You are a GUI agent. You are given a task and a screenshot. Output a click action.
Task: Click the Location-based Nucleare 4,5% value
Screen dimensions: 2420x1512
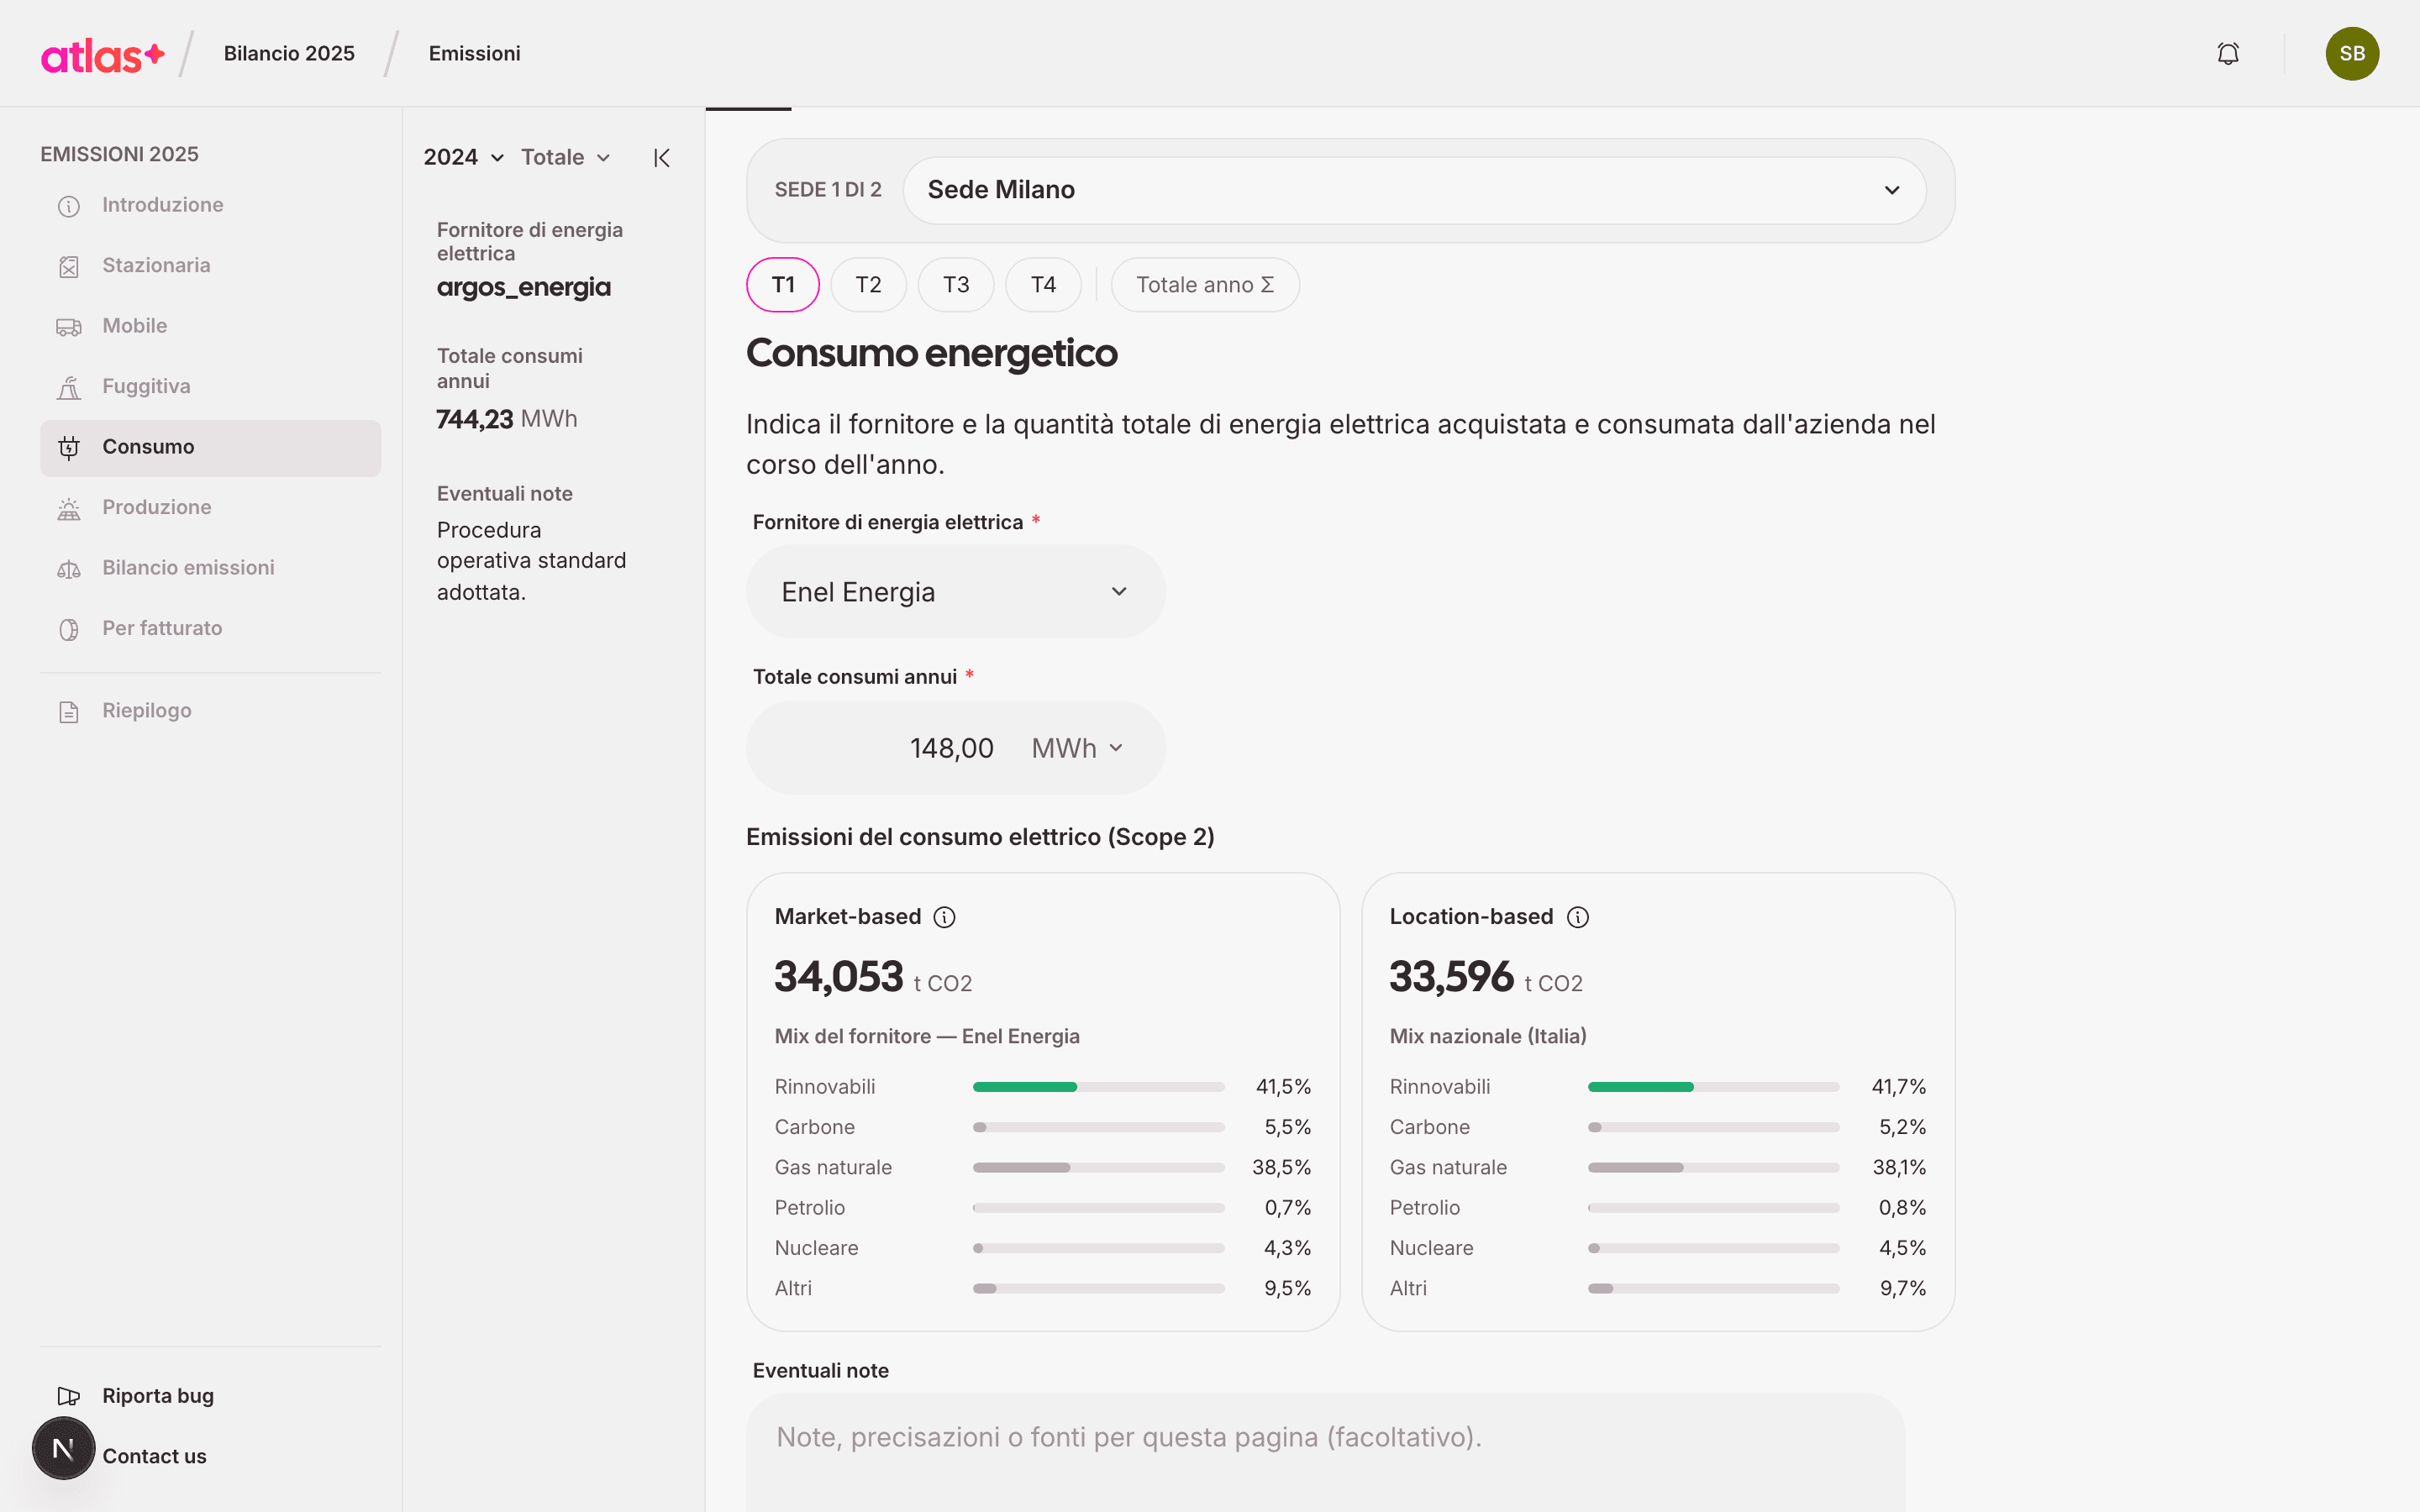[1902, 1248]
